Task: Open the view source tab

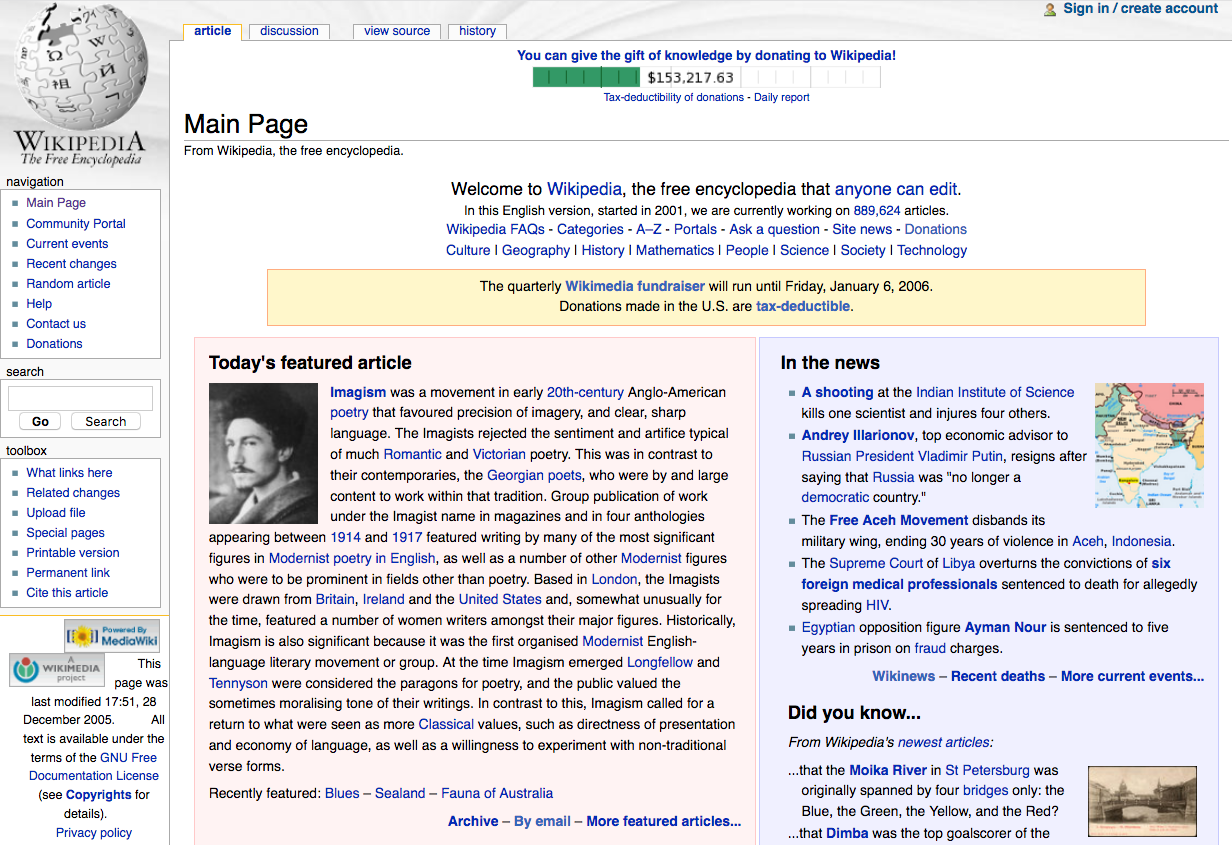Action: [397, 31]
